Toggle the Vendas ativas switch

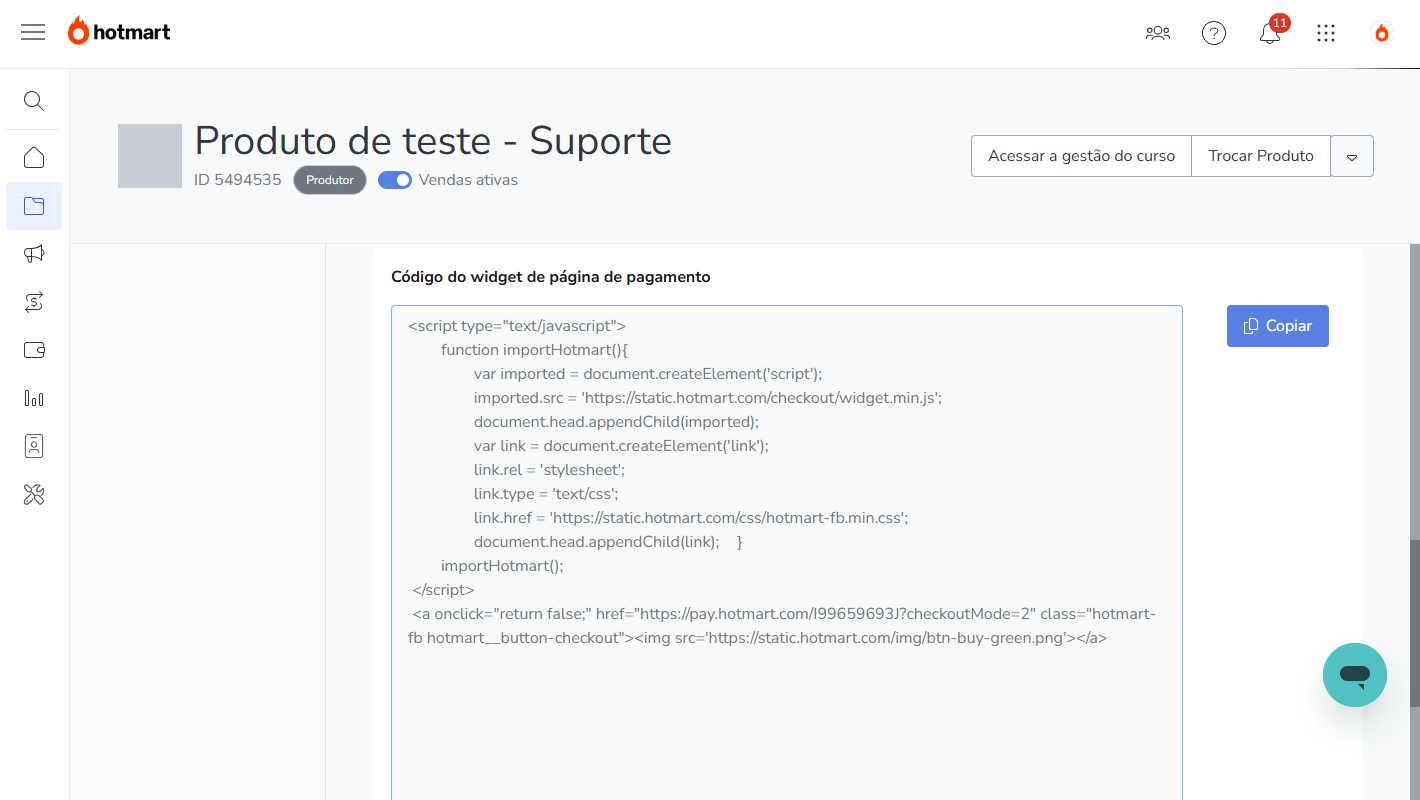[x=395, y=180]
